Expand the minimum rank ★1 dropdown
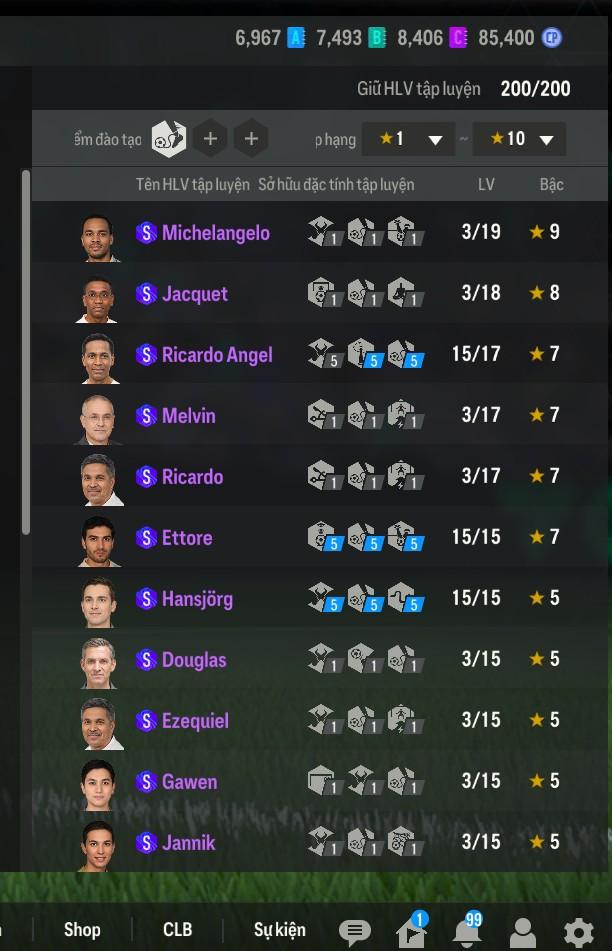Screen dimensions: 612x951 click(408, 139)
